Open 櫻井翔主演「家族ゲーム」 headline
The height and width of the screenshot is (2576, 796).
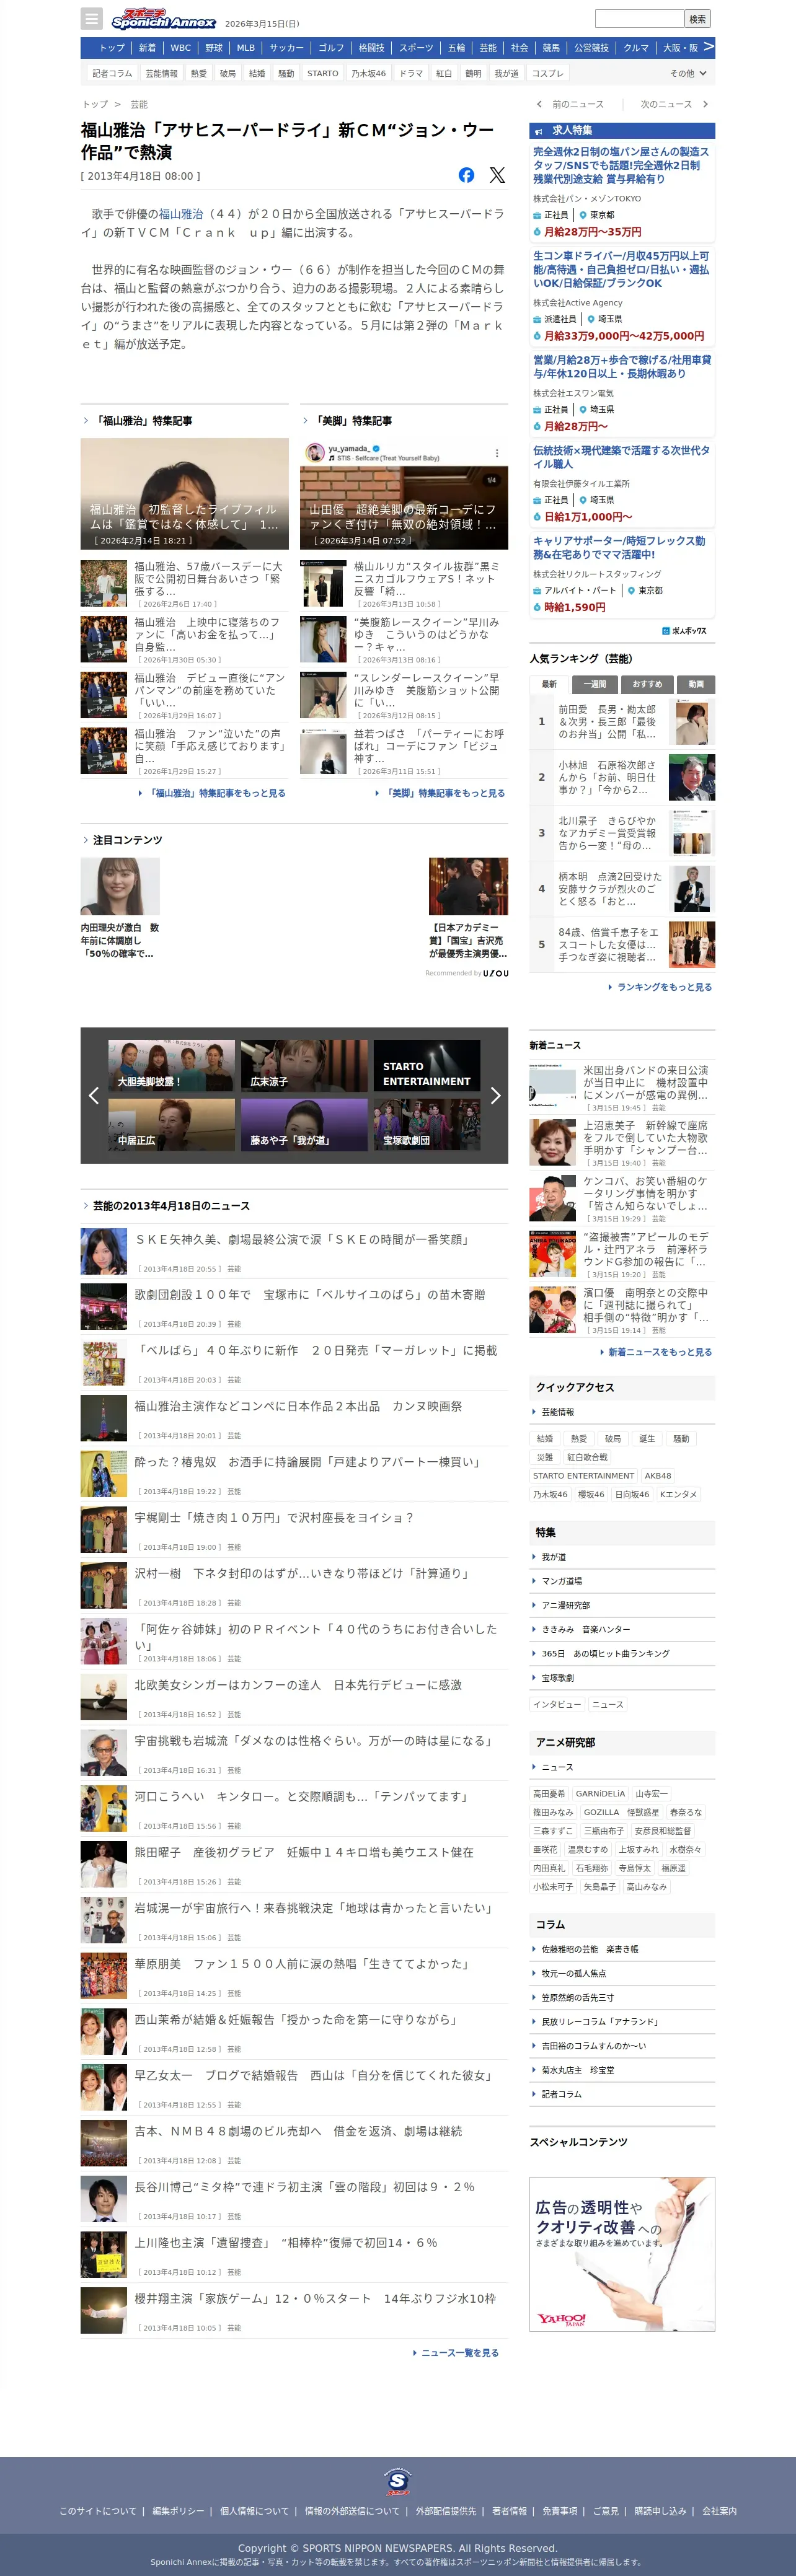click(315, 2298)
